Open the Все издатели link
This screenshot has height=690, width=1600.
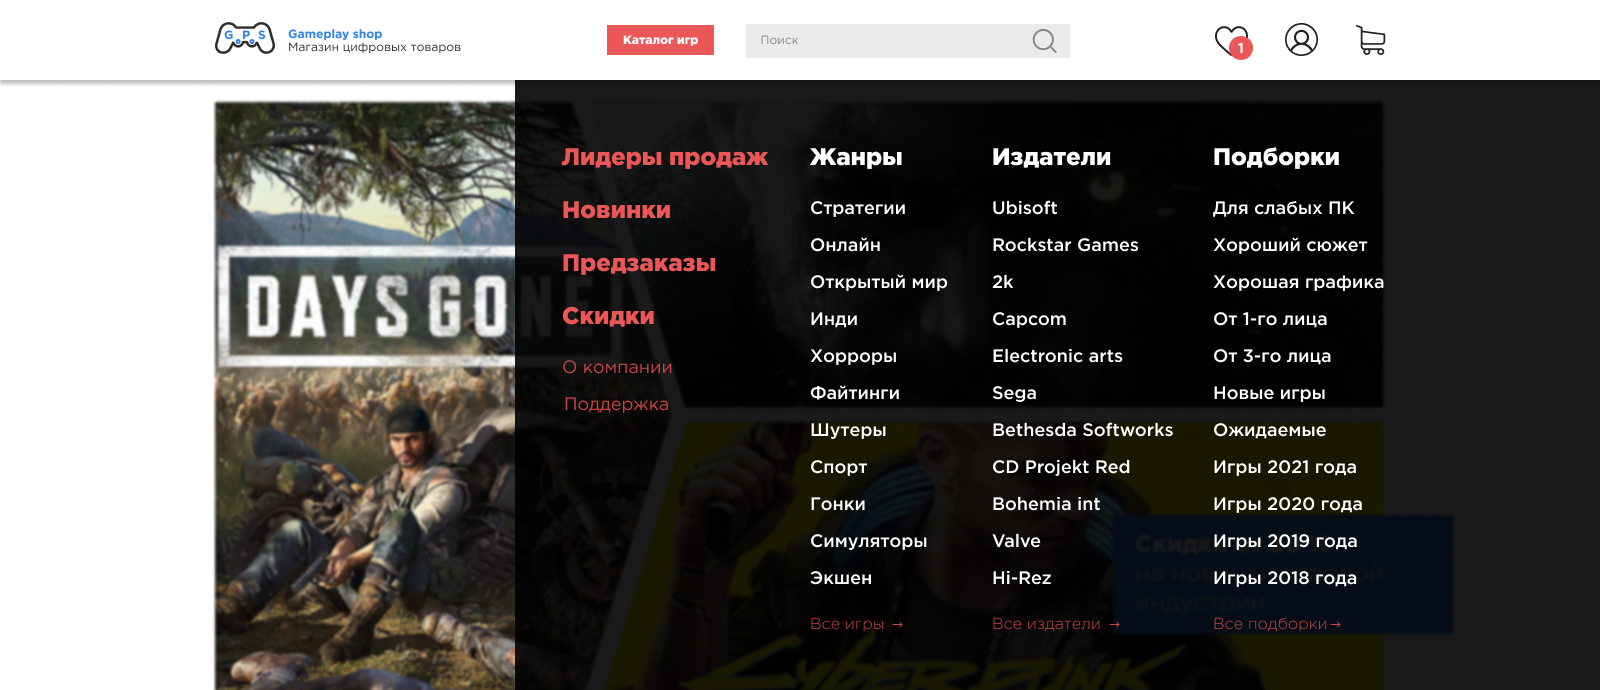(1056, 624)
